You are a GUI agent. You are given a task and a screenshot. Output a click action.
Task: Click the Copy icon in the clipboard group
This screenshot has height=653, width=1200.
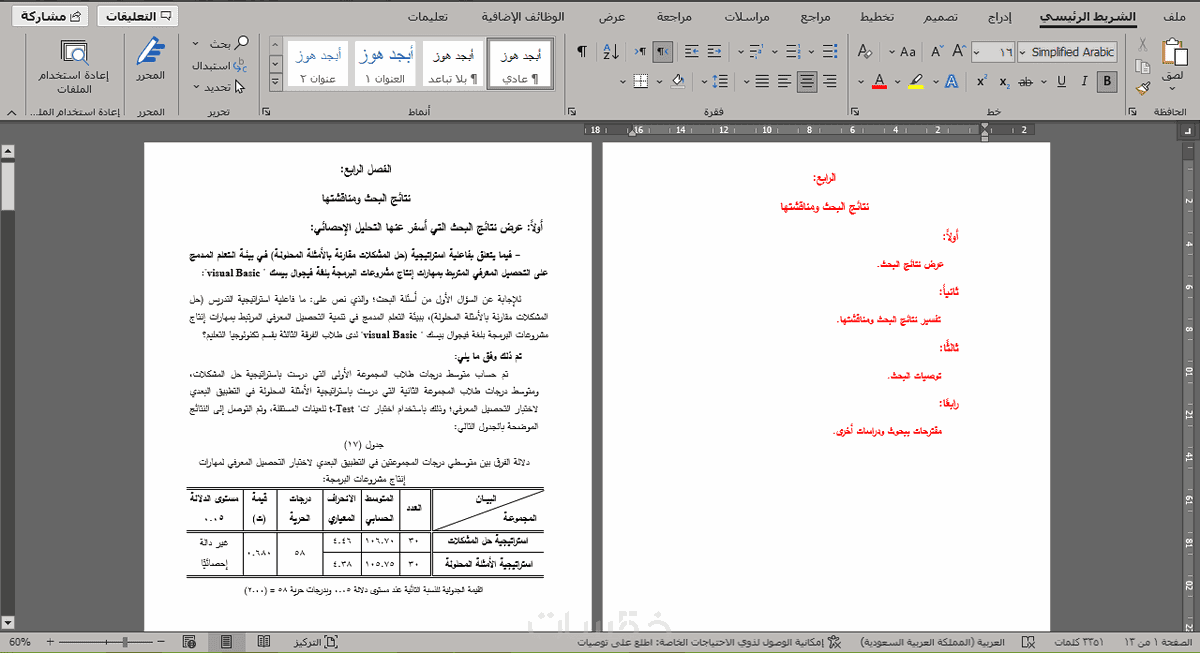pos(1142,67)
